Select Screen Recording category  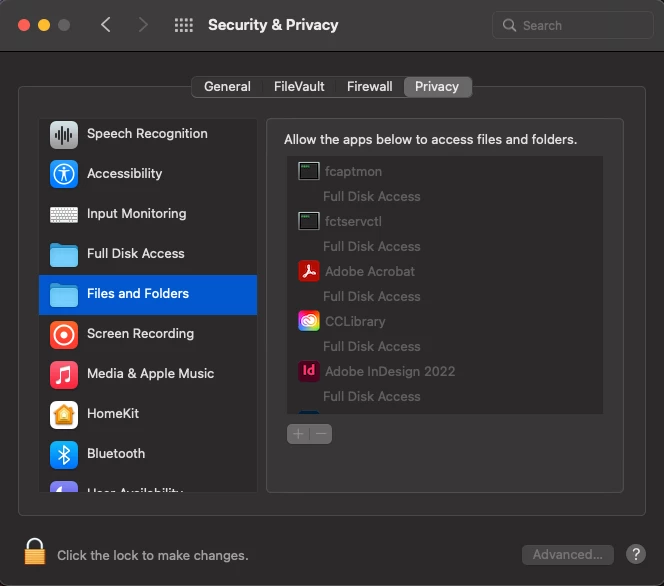148,334
